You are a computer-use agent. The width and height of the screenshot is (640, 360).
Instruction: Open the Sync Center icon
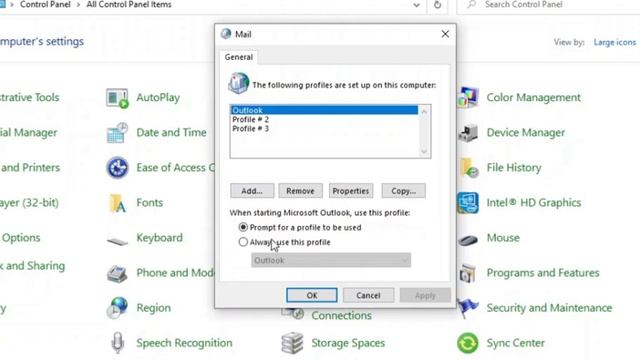point(468,343)
